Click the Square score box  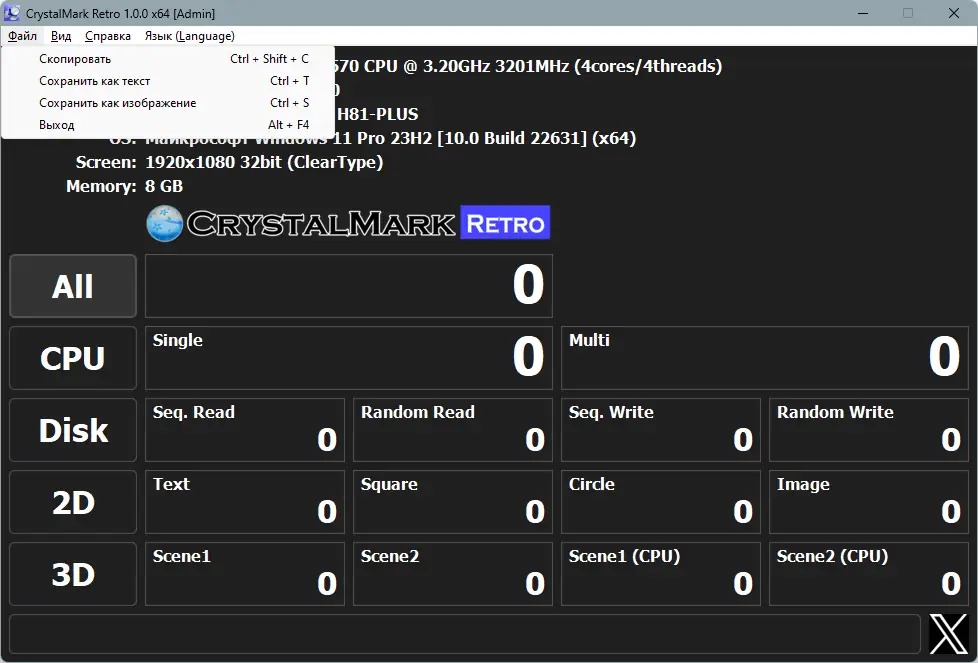pos(453,502)
